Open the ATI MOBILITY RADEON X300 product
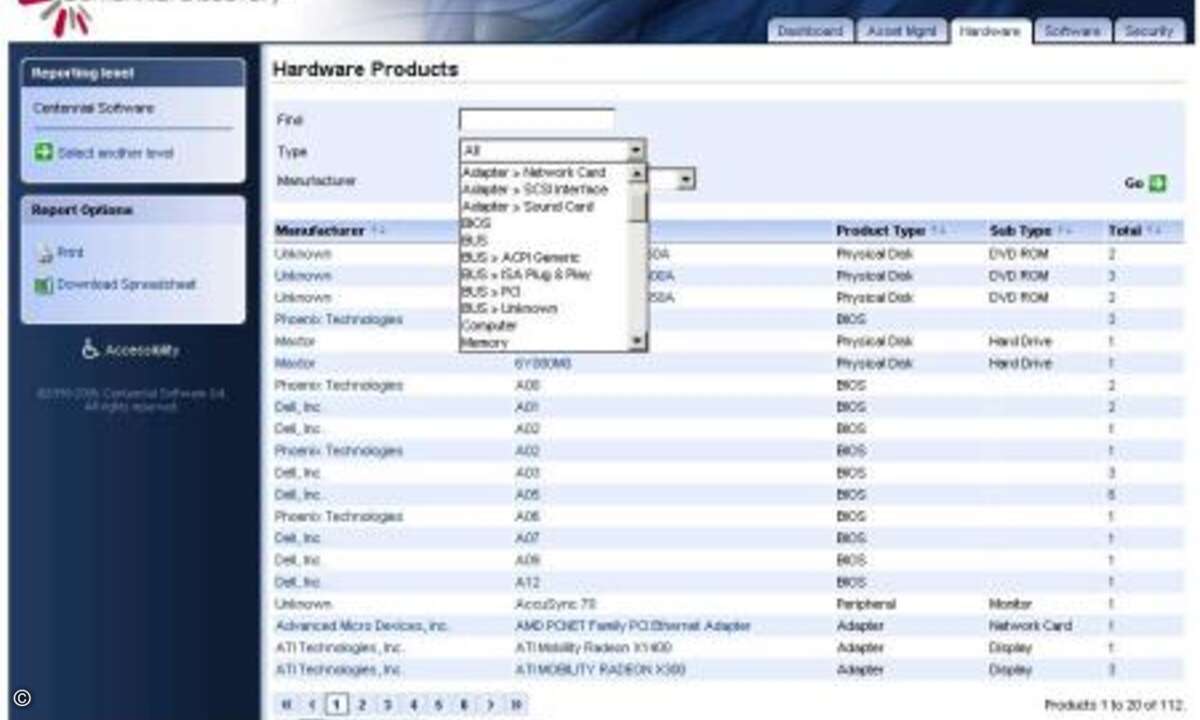Viewport: 1200px width, 720px height. coord(600,670)
